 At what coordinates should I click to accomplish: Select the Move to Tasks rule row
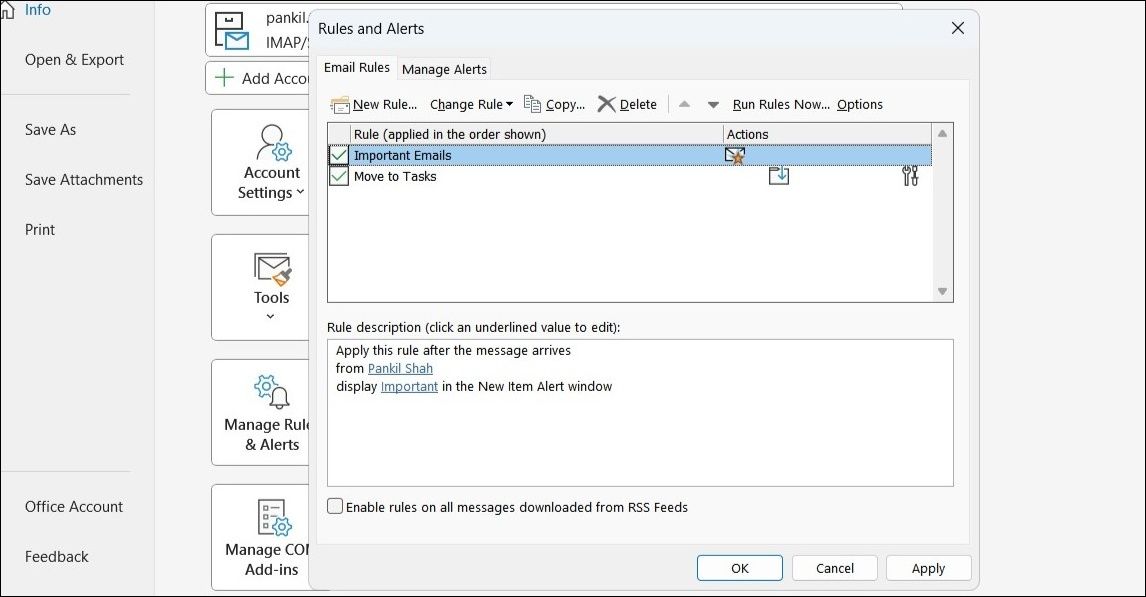(396, 177)
